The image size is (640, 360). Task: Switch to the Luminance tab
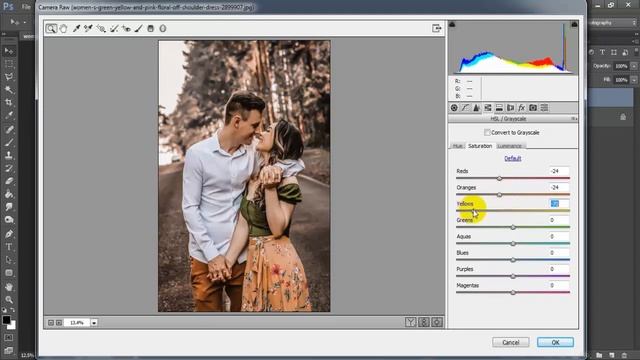pyautogui.click(x=509, y=146)
